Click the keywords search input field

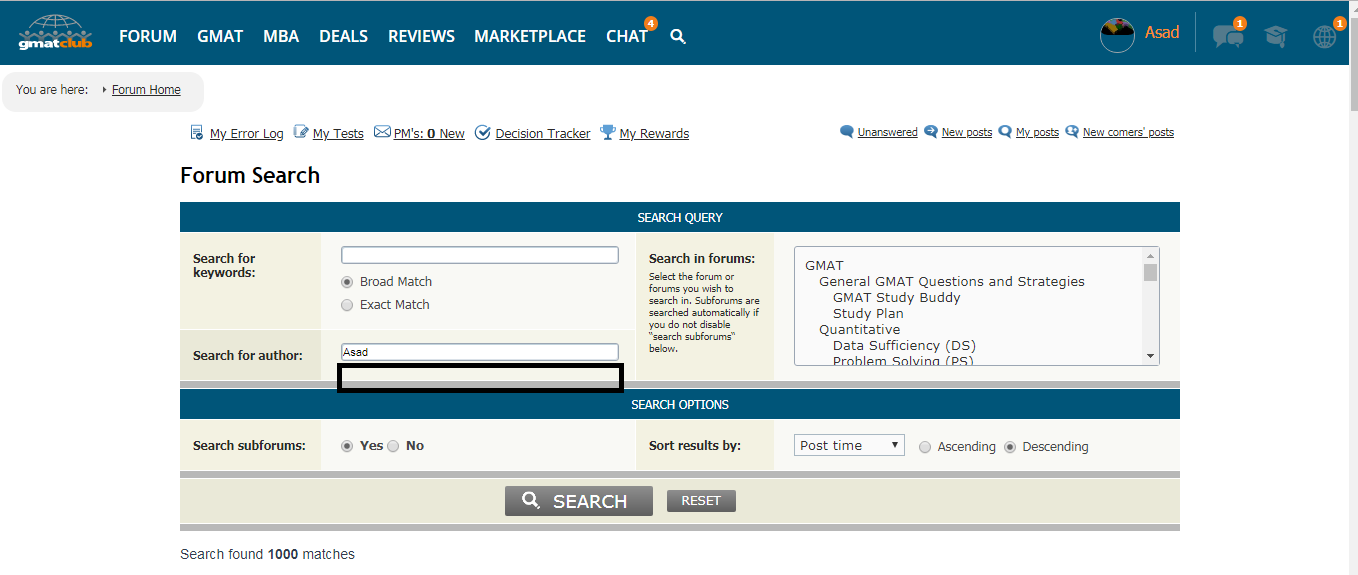[x=480, y=255]
